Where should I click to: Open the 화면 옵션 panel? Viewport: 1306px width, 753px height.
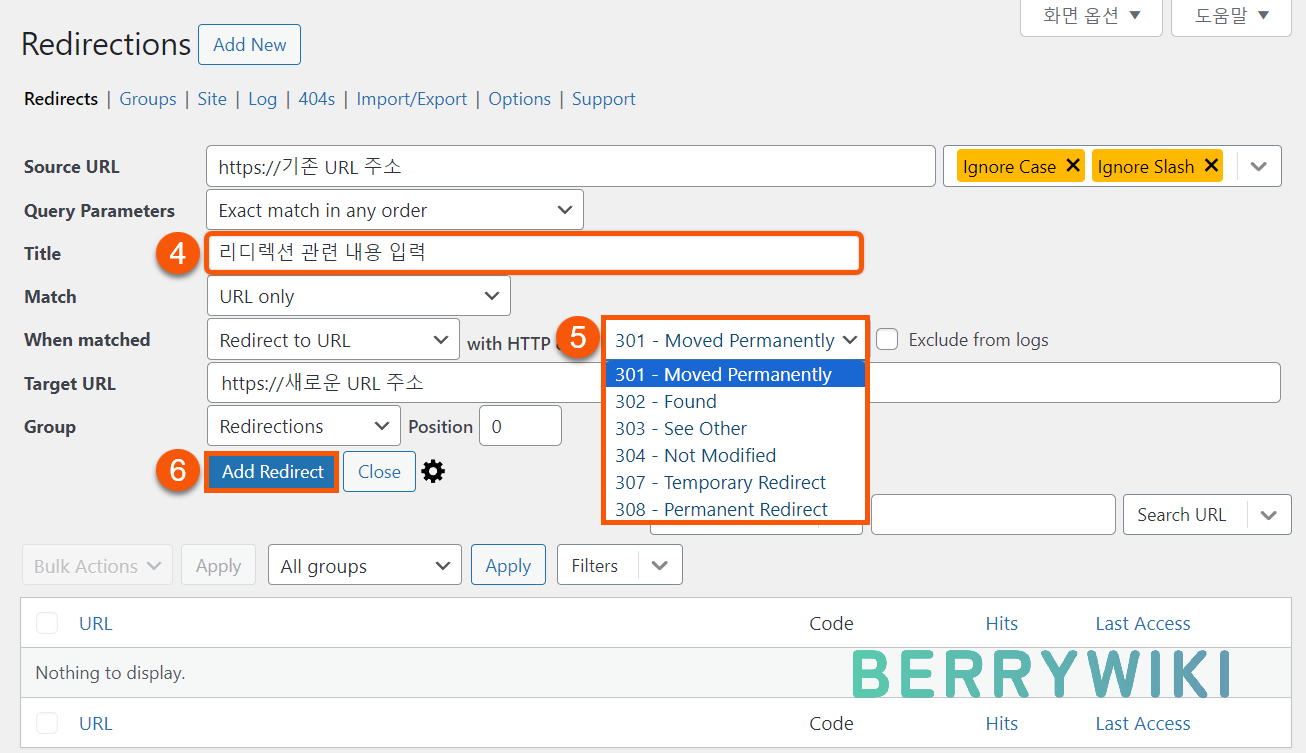pyautogui.click(x=1091, y=16)
